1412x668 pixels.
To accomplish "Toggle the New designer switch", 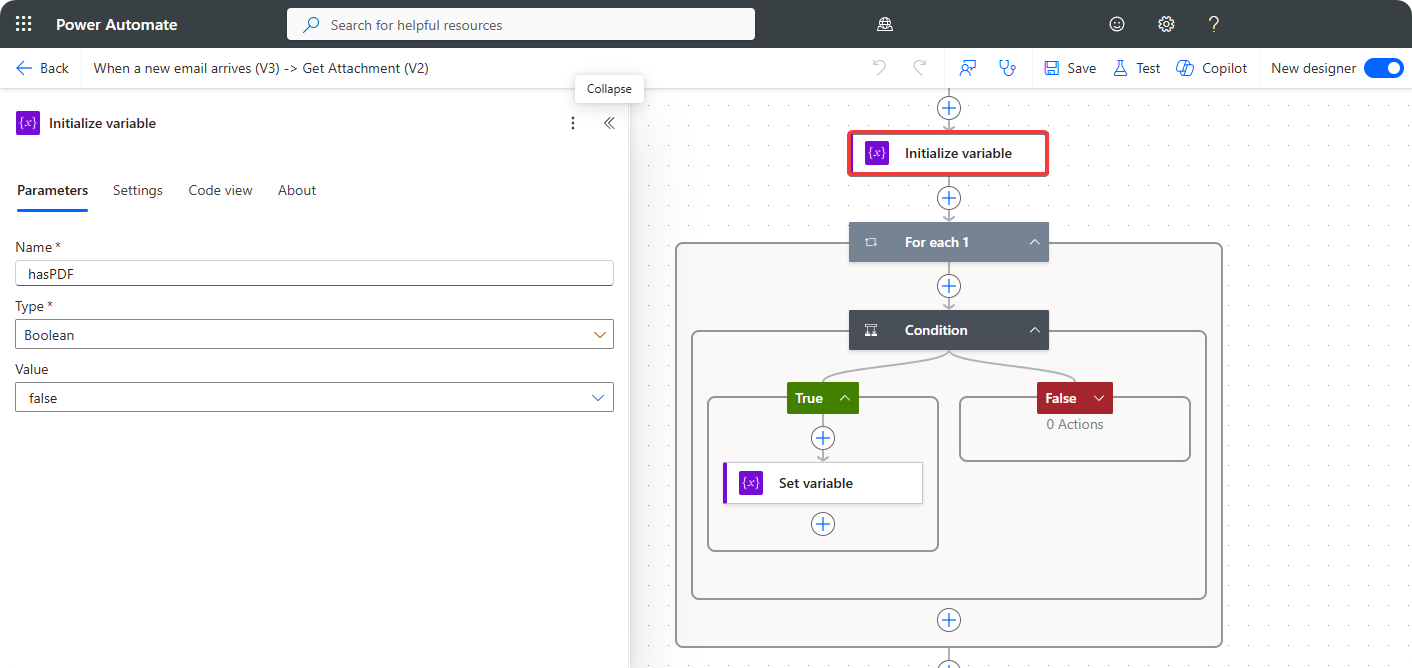I will click(1383, 68).
